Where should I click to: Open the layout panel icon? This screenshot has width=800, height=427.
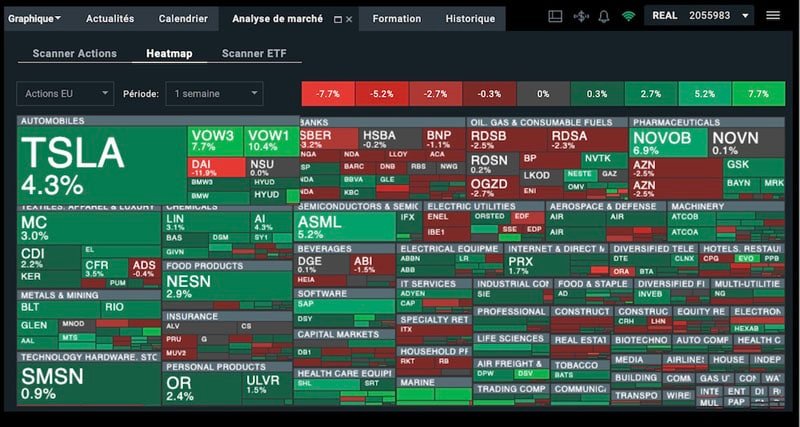coord(555,16)
